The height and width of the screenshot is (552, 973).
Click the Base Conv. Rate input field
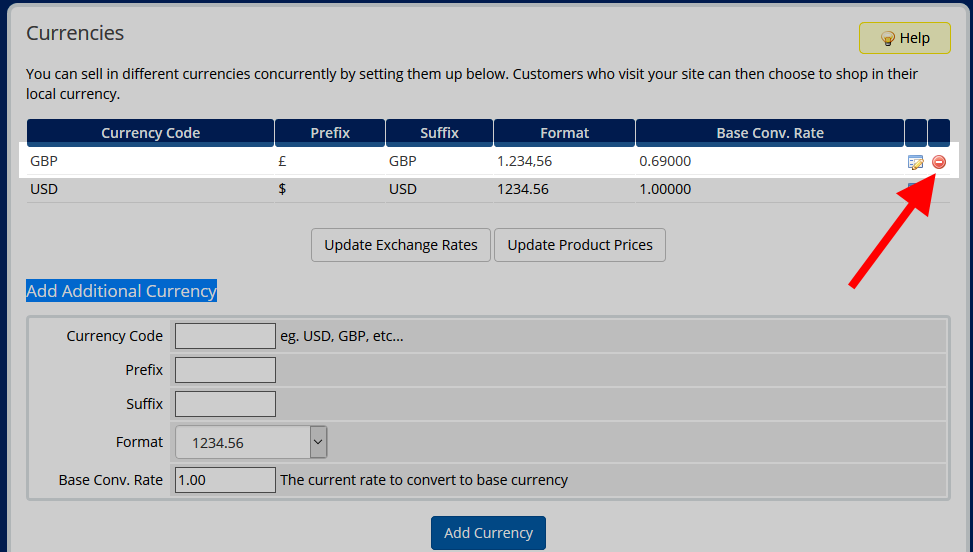tap(225, 480)
